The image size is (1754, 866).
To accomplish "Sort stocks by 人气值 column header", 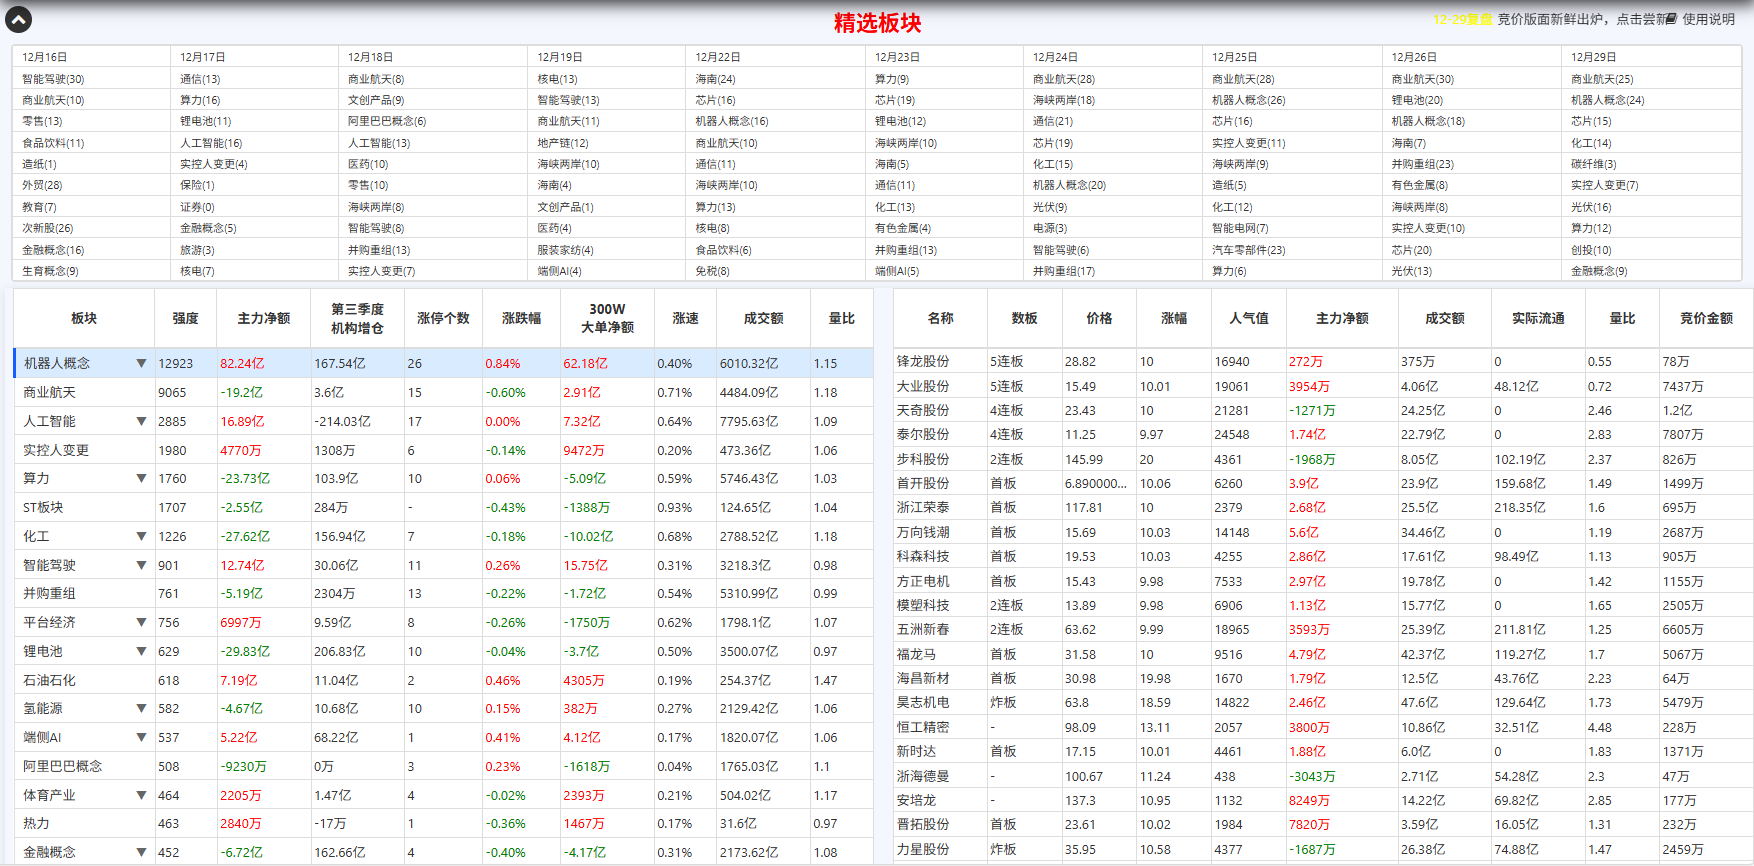I will click(x=1249, y=318).
